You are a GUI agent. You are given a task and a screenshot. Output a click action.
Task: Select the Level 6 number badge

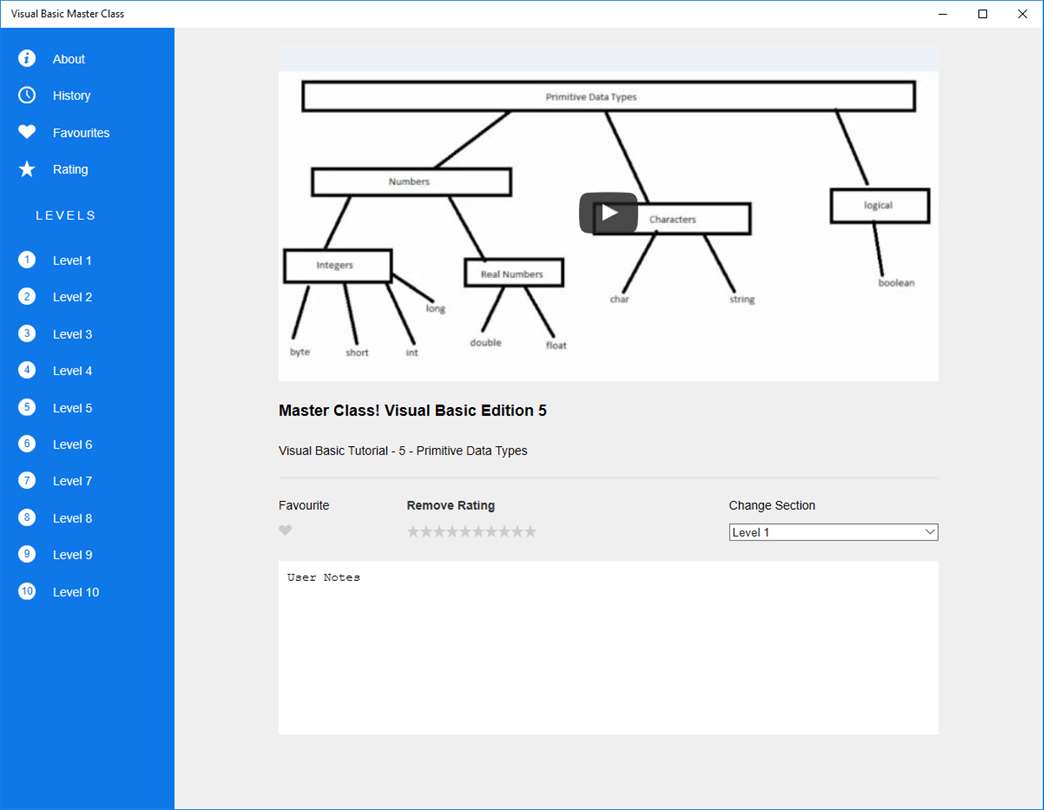[27, 443]
